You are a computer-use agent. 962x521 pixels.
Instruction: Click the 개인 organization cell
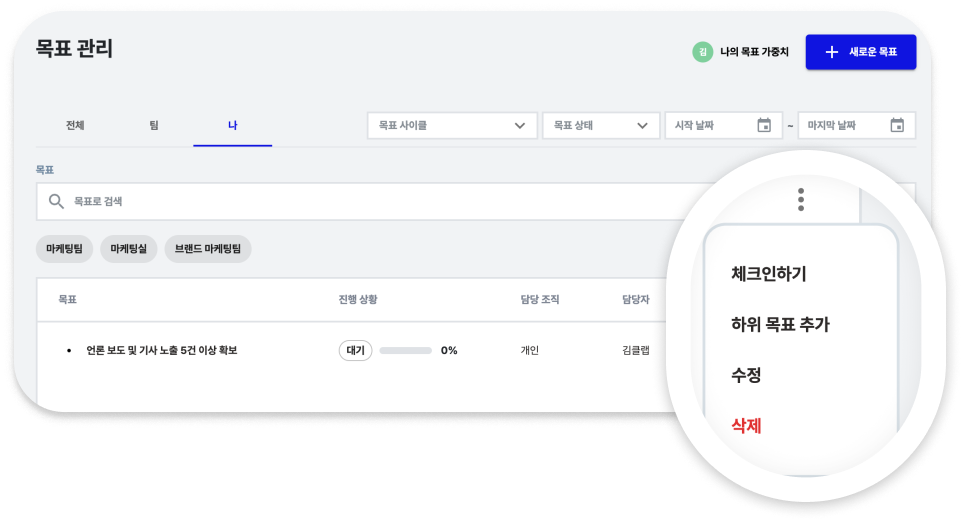[x=529, y=350]
